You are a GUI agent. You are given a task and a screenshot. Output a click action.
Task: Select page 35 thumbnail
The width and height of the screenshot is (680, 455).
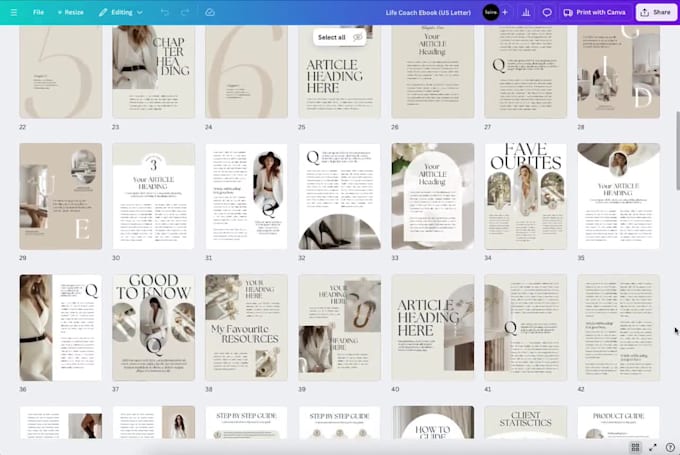coord(619,196)
